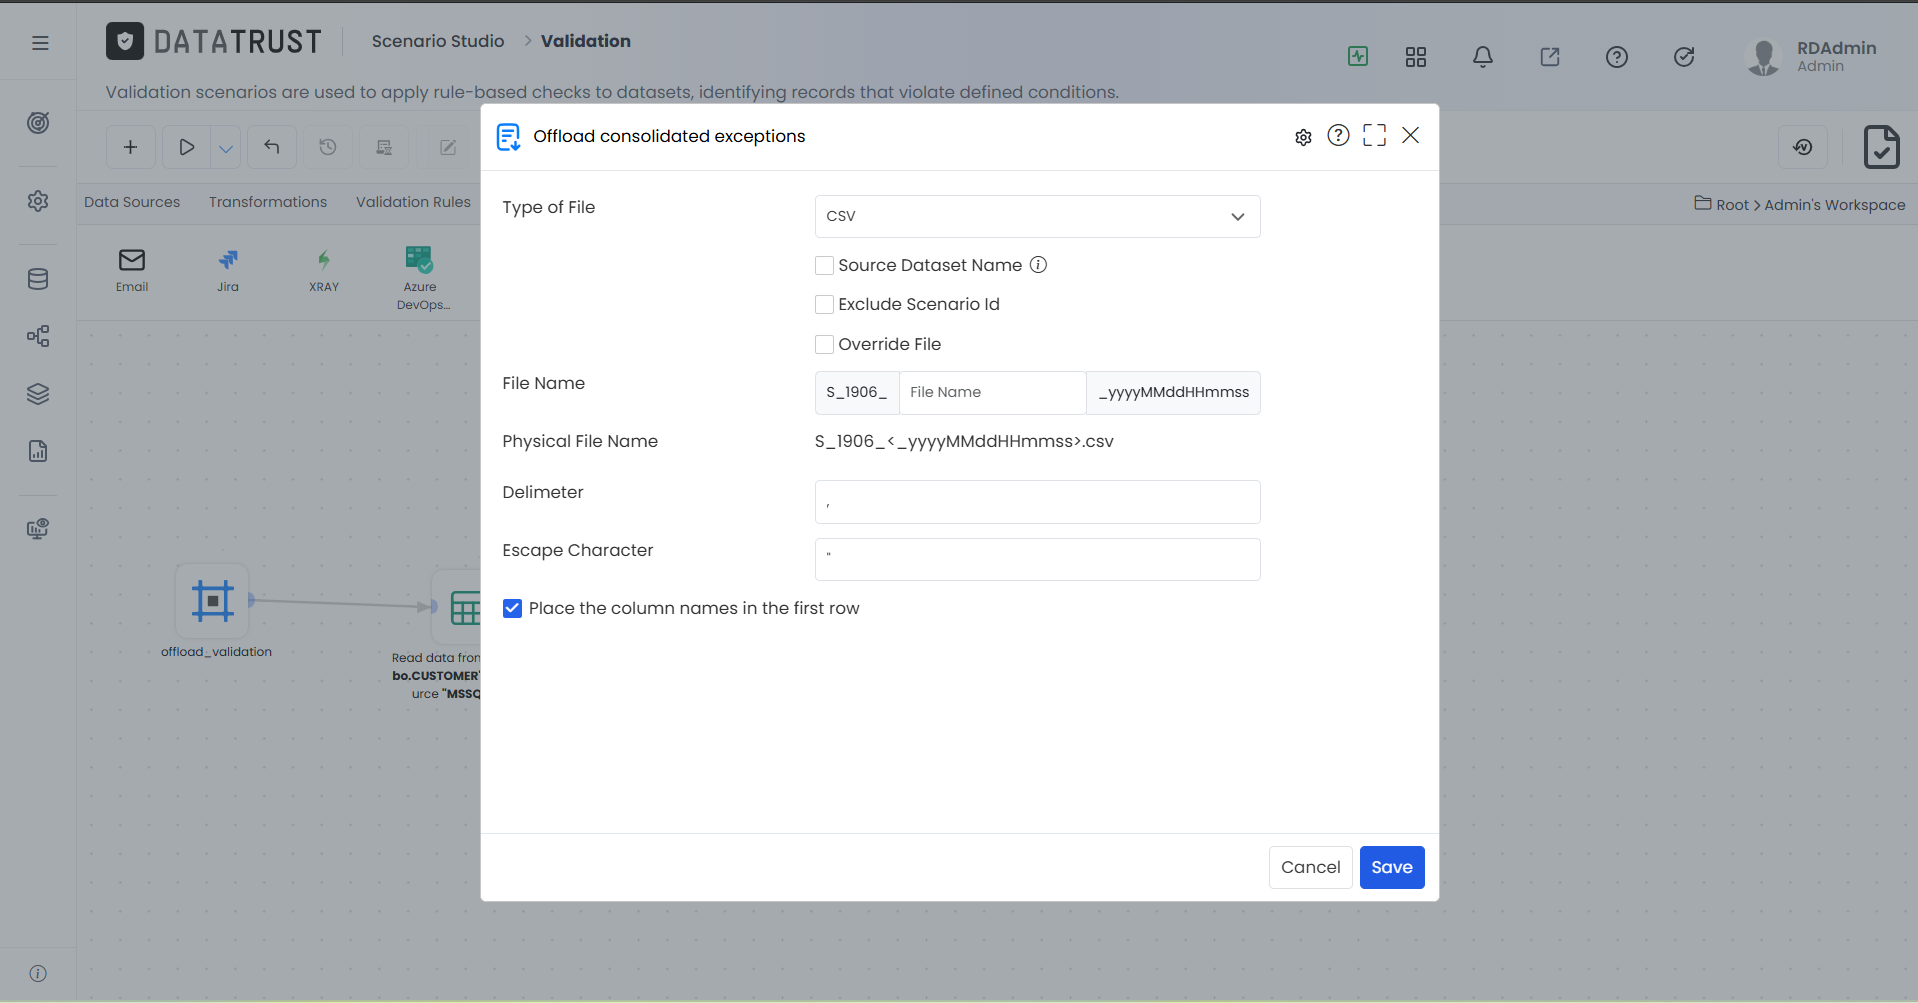Switch to Transformations tab

point(268,202)
